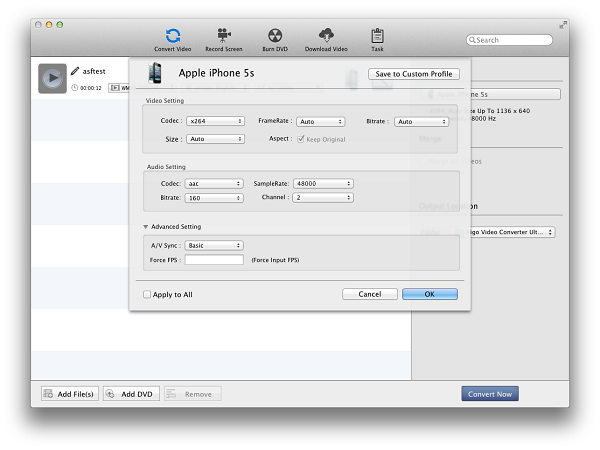The height and width of the screenshot is (450, 600).
Task: Click the Video Setting section label
Action: [165, 101]
